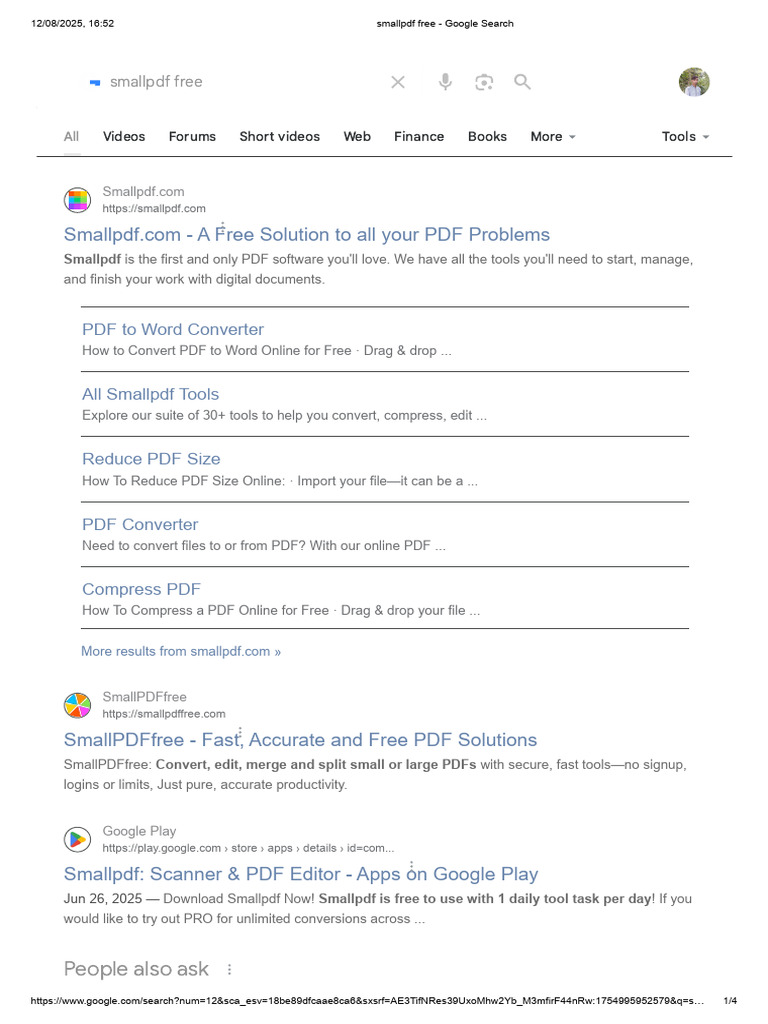
Task: Open SmallPDFfree Fast, Accurate result title
Action: (x=300, y=740)
